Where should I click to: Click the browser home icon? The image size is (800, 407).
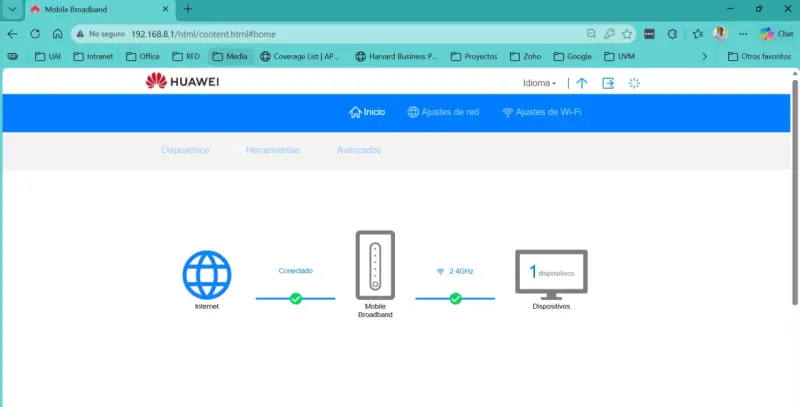point(58,34)
